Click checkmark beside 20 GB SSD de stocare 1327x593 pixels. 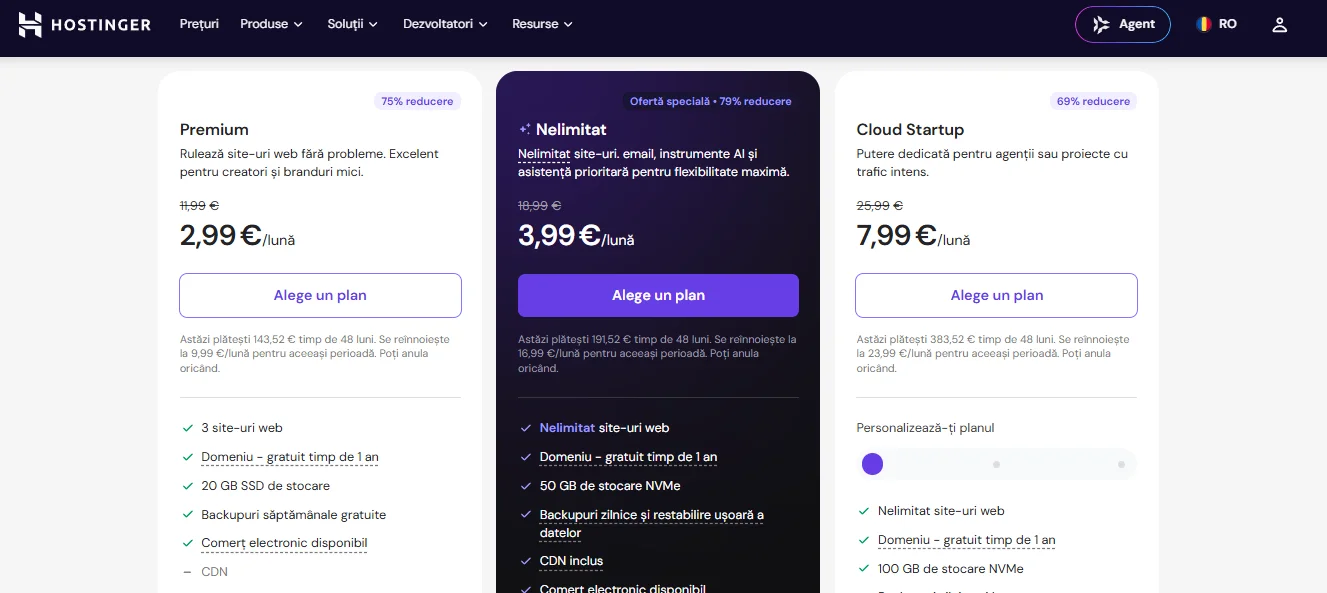coord(187,486)
